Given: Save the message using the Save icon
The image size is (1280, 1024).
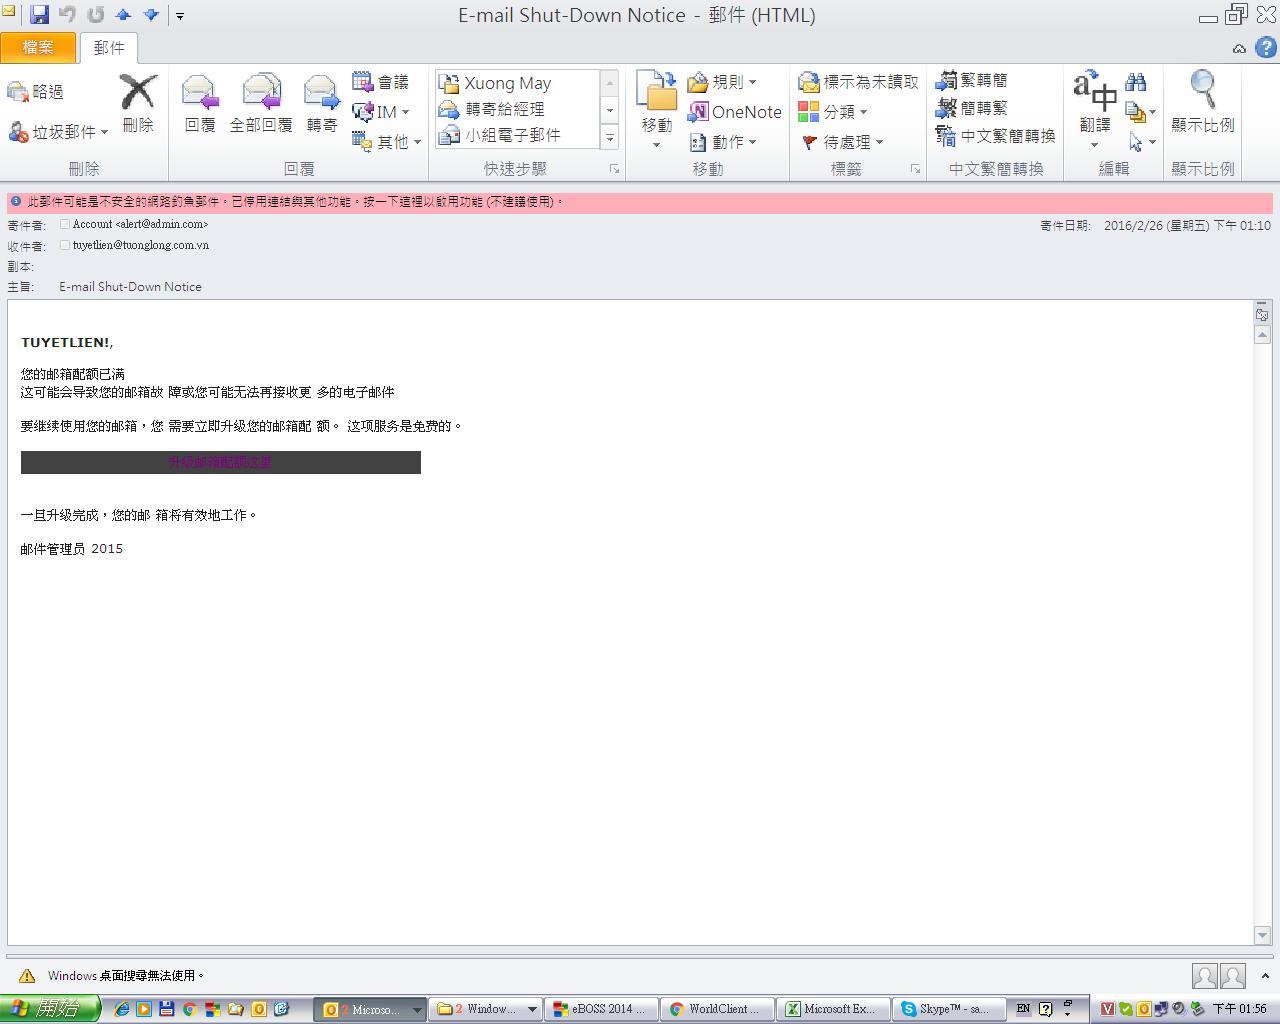Looking at the screenshot, I should coord(39,14).
